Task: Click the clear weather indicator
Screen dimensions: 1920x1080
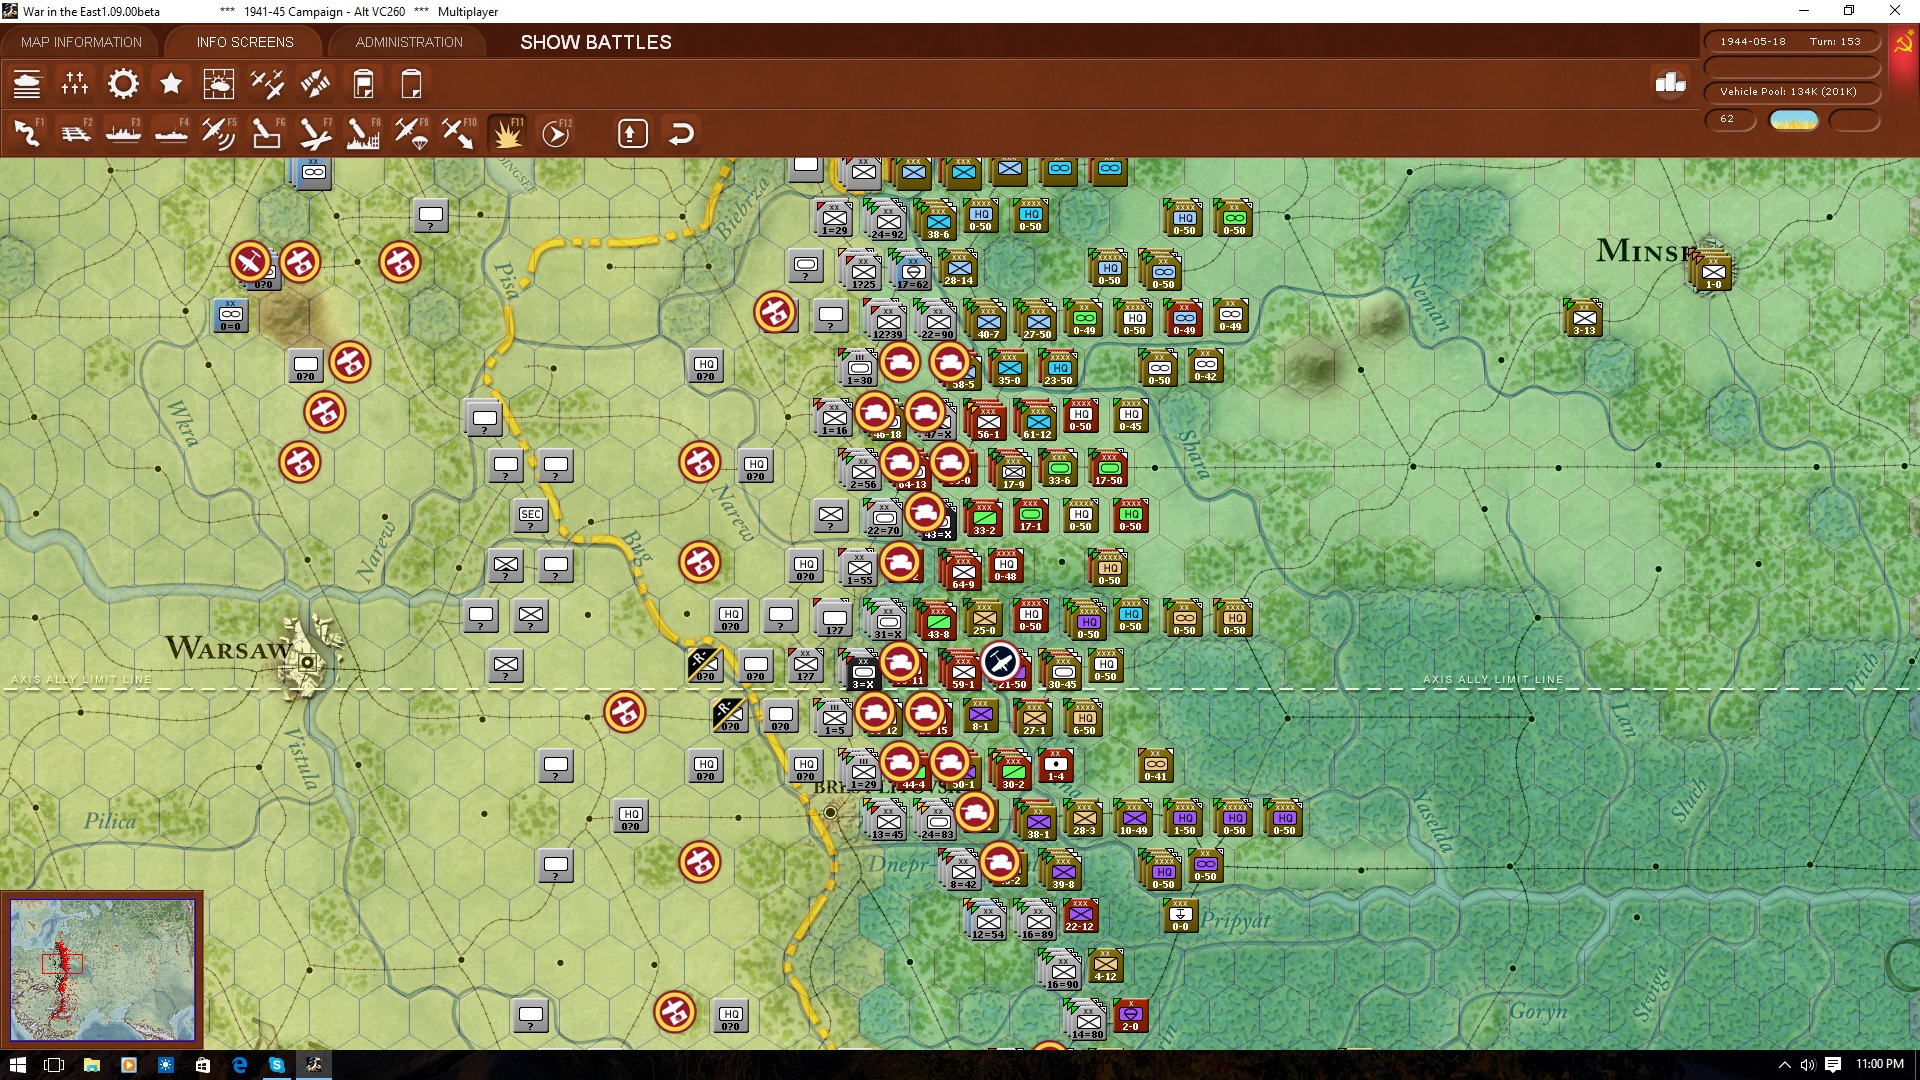Action: [1794, 120]
